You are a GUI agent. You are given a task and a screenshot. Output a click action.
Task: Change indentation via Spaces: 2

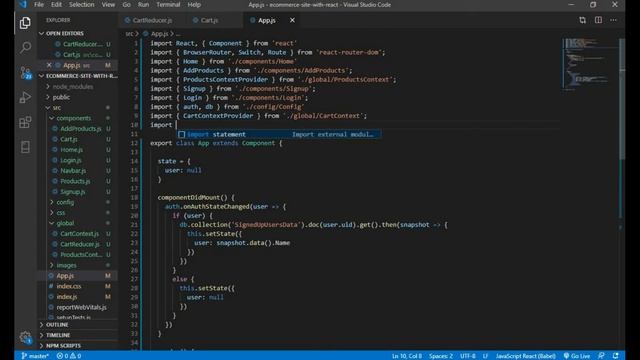[441, 356]
